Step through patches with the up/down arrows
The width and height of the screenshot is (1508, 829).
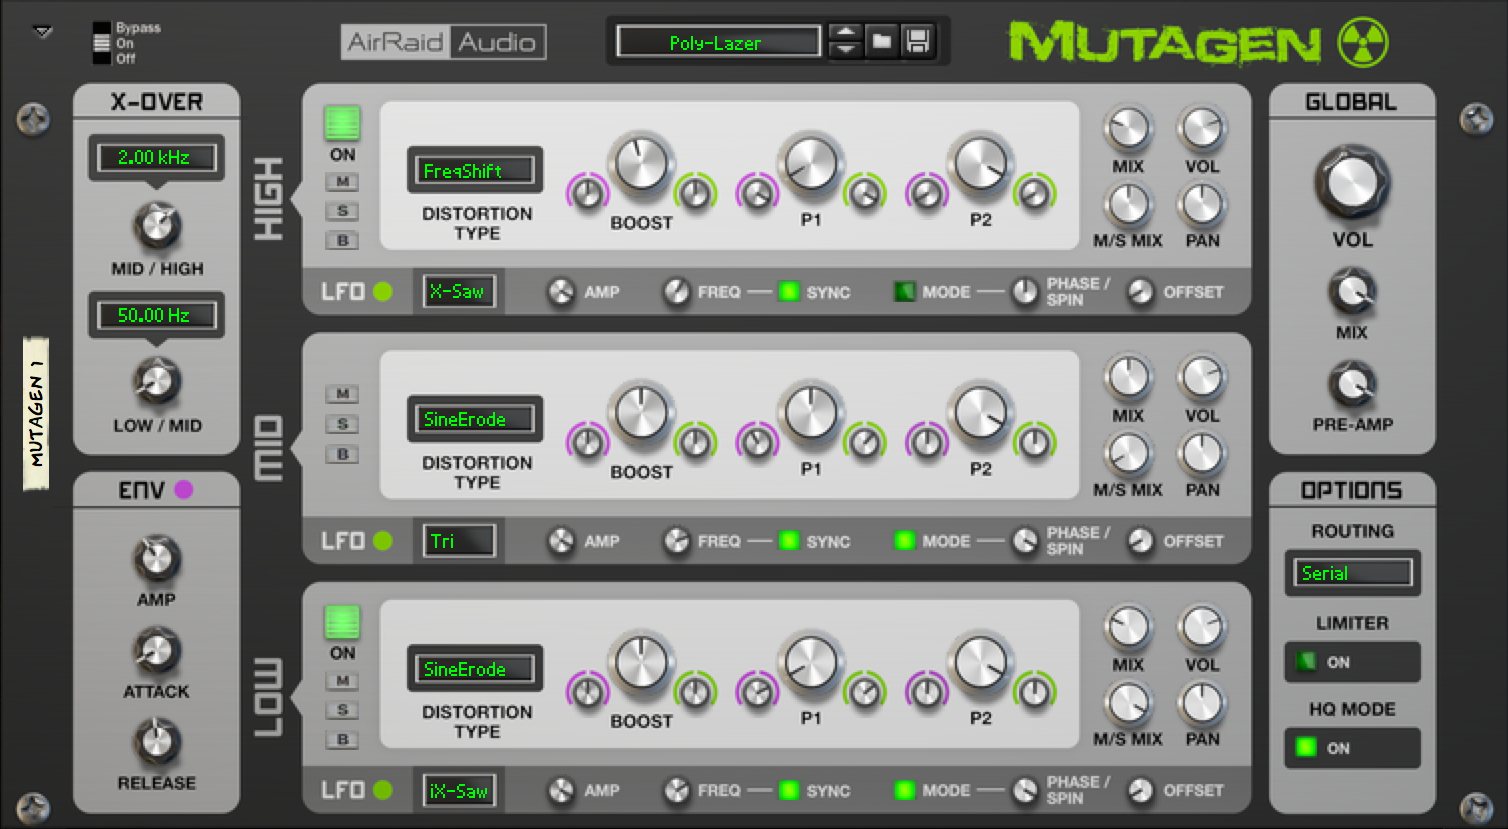845,42
